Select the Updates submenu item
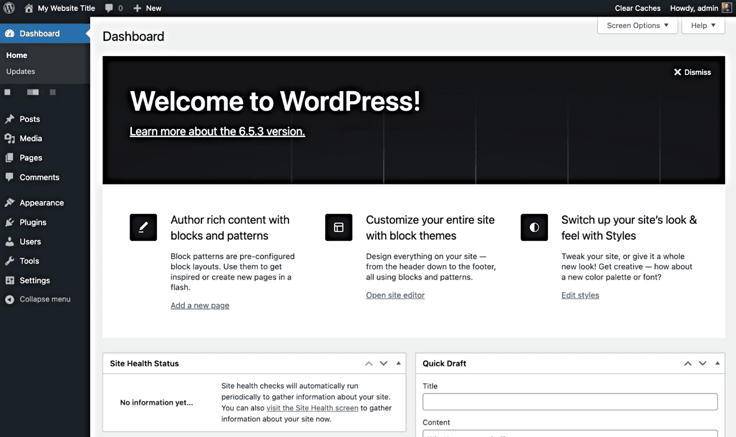Image resolution: width=736 pixels, height=437 pixels. coord(21,71)
